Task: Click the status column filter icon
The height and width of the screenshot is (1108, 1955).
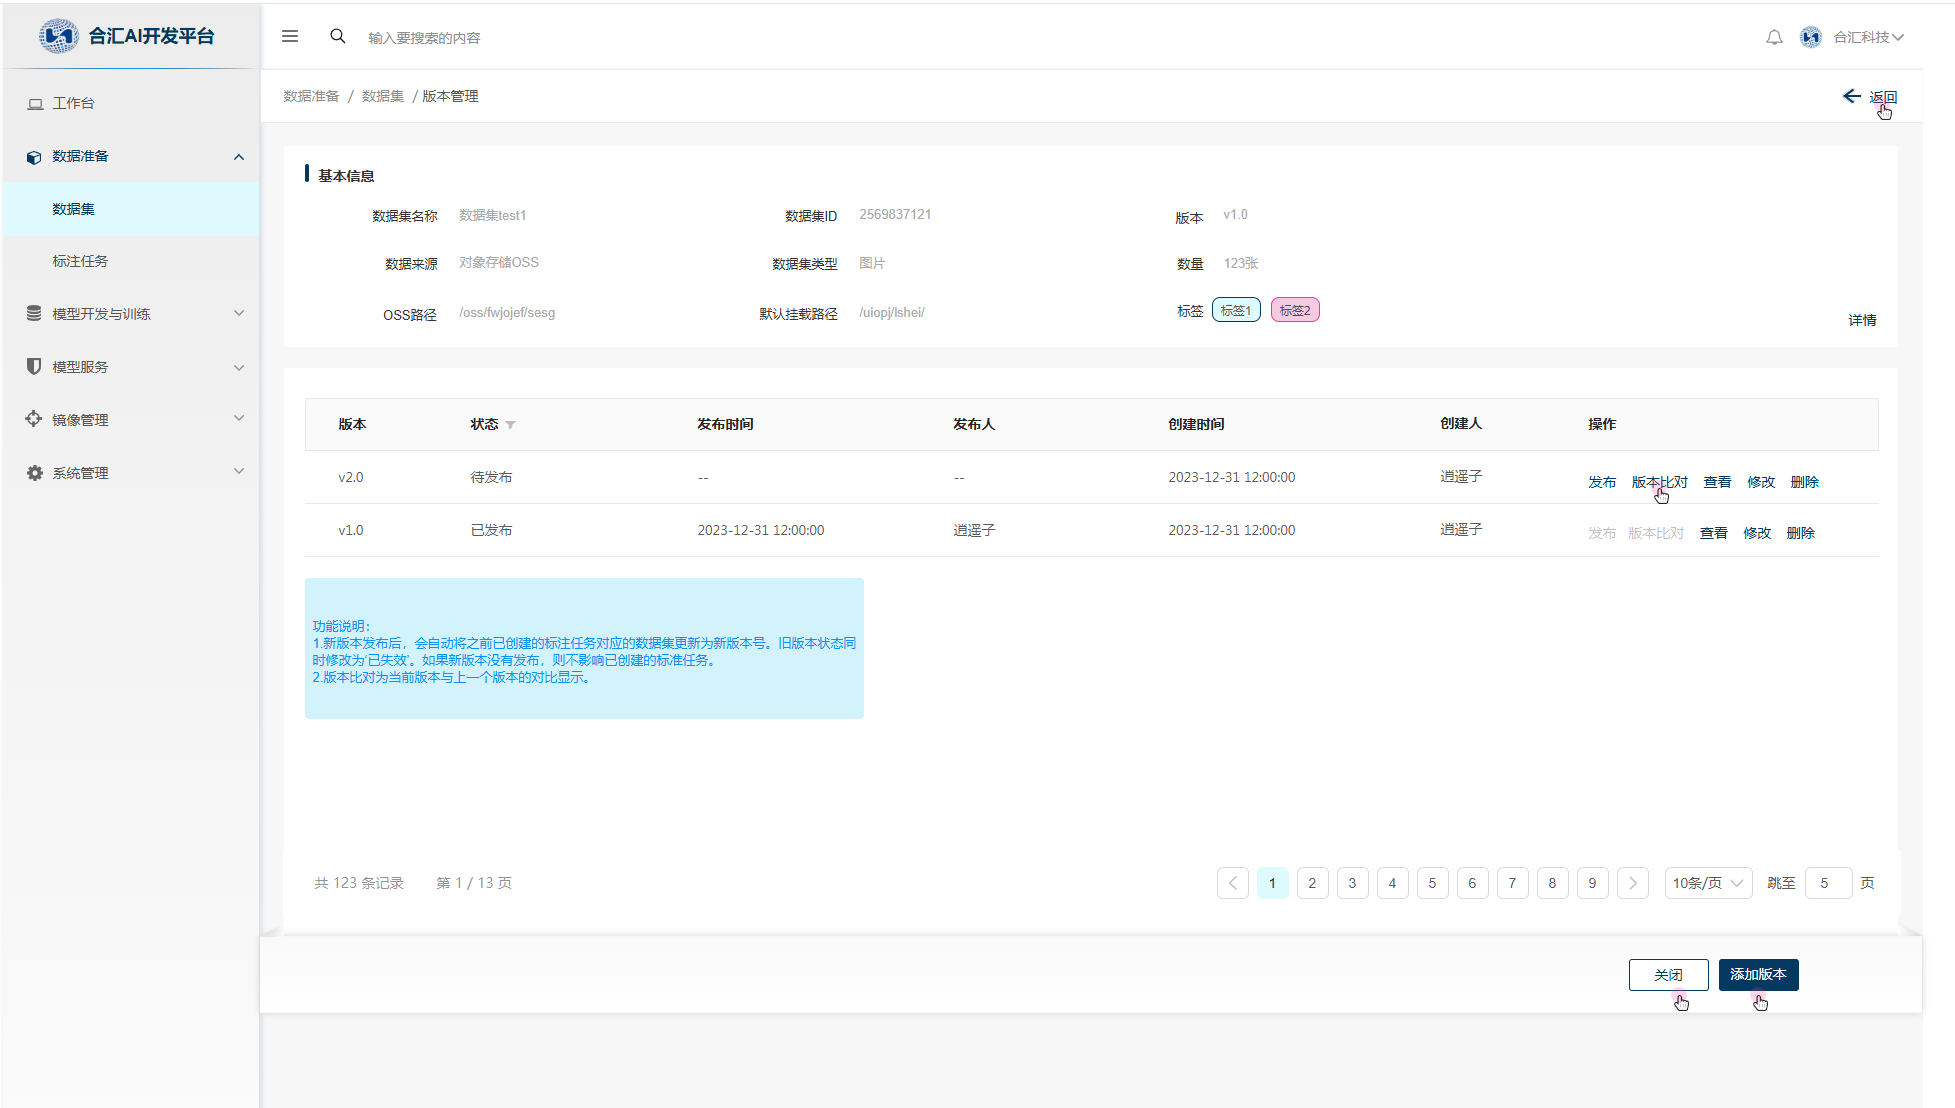Action: (511, 425)
